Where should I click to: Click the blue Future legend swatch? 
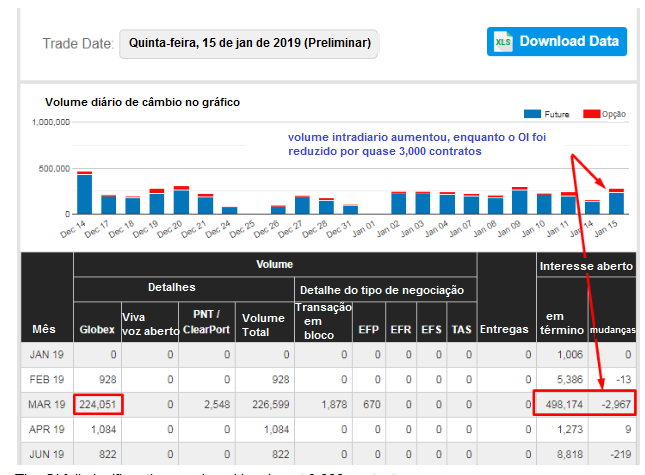pyautogui.click(x=532, y=114)
